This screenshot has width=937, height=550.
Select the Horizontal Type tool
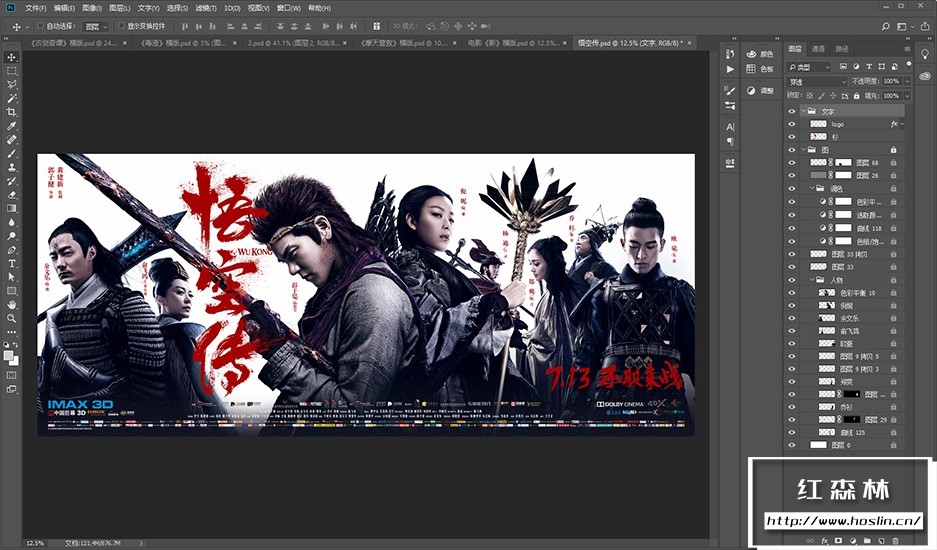pyautogui.click(x=11, y=264)
